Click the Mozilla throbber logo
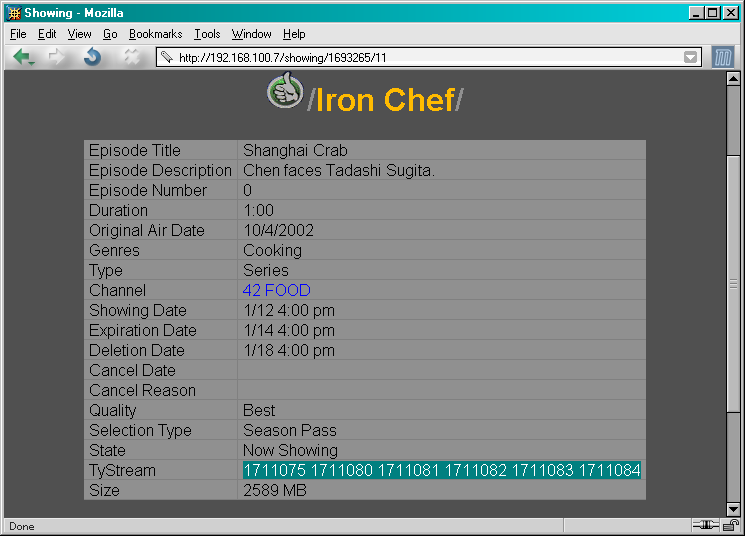This screenshot has width=745, height=536. coord(723,57)
